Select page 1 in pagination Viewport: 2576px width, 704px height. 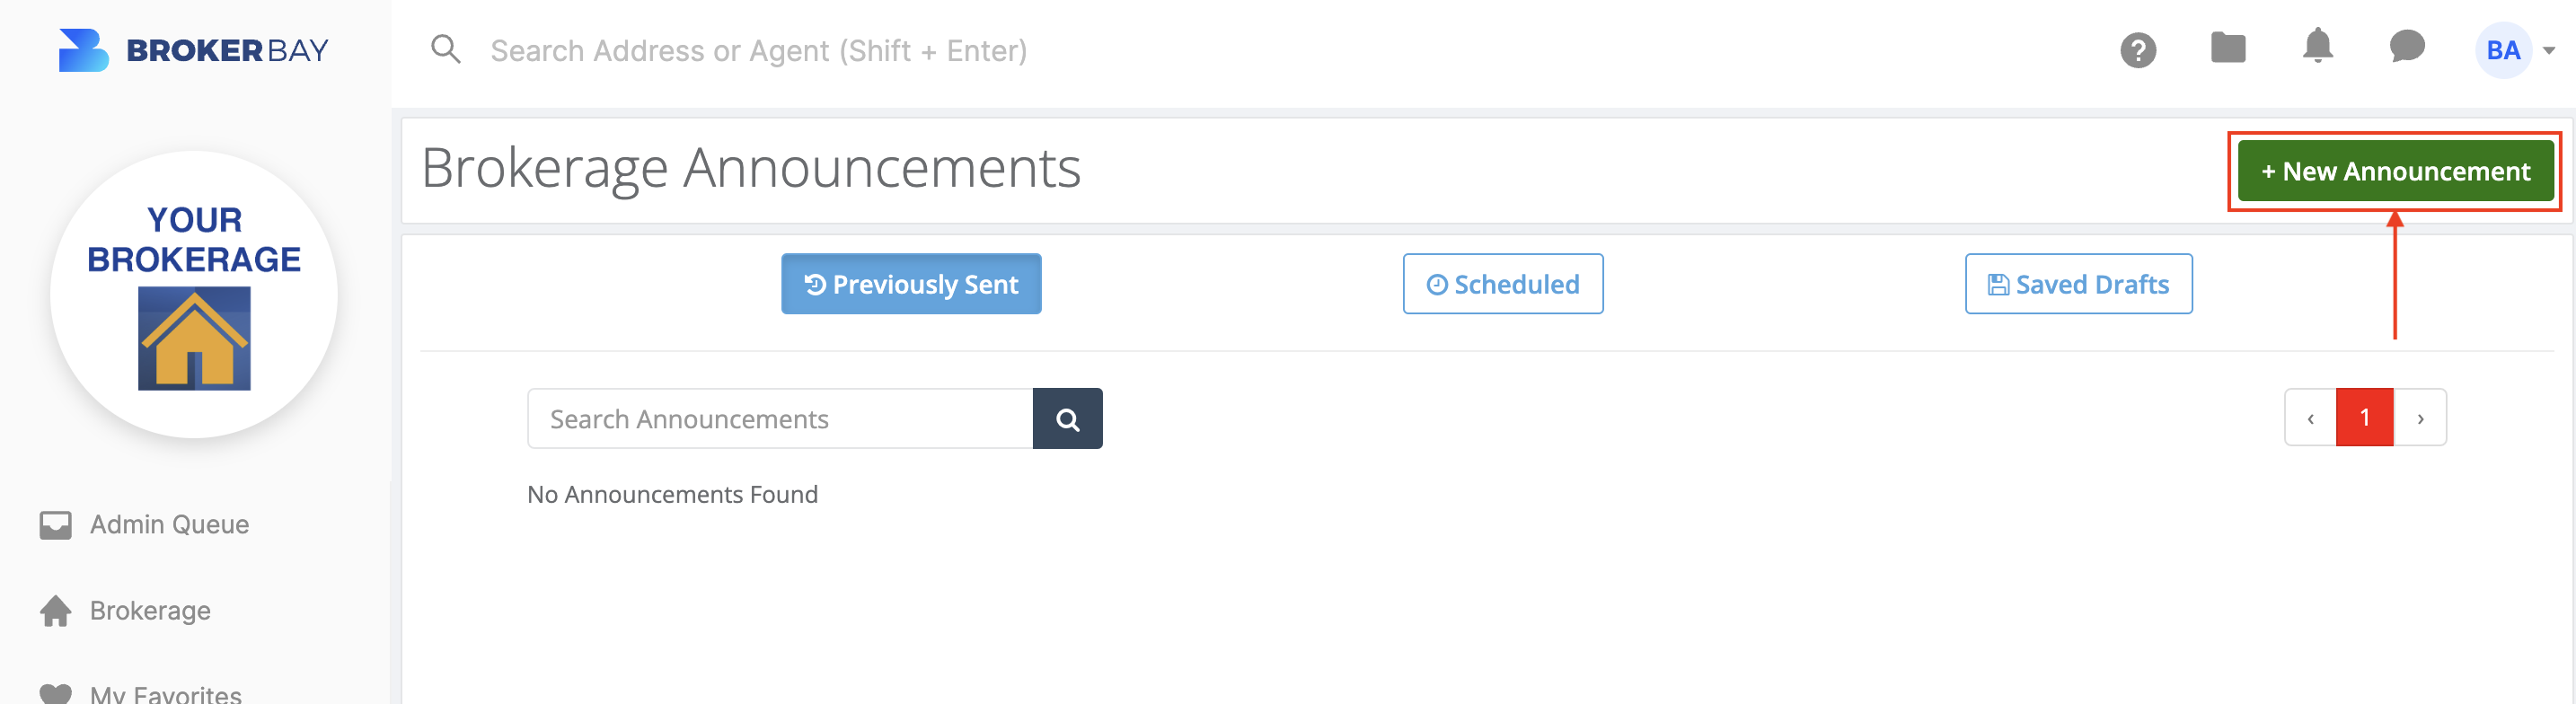(2364, 418)
